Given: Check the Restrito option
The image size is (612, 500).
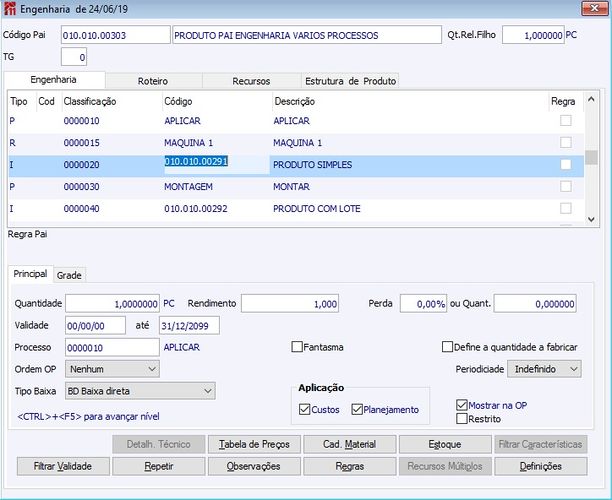Looking at the screenshot, I should [461, 418].
